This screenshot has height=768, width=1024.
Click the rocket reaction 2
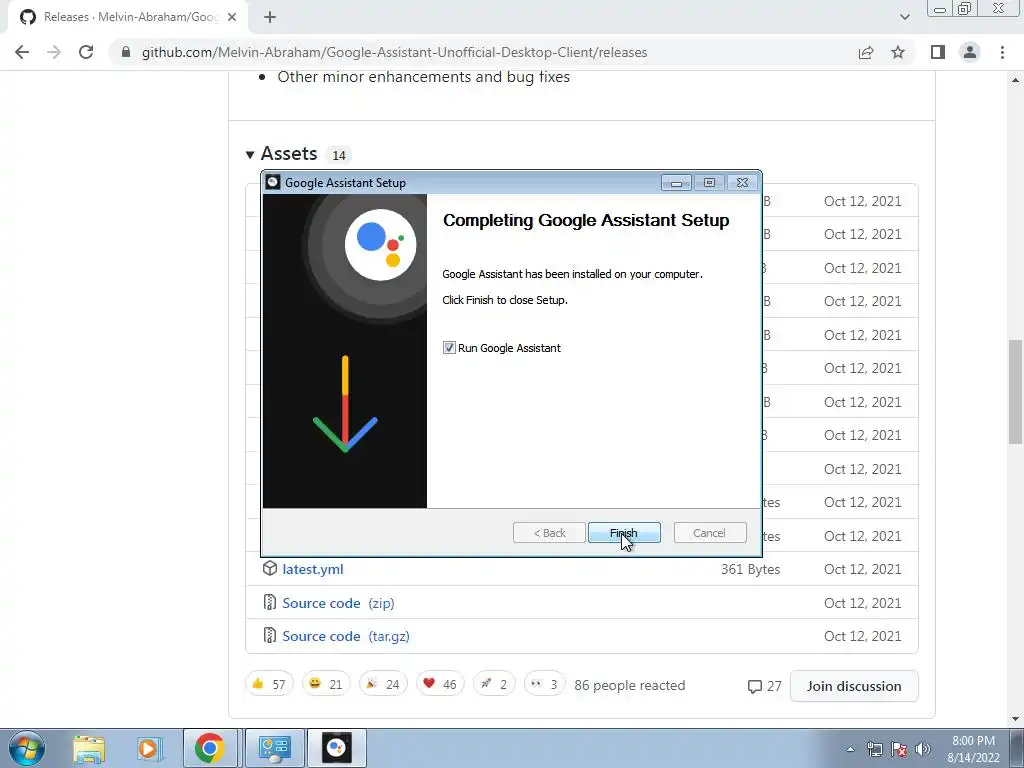point(494,684)
